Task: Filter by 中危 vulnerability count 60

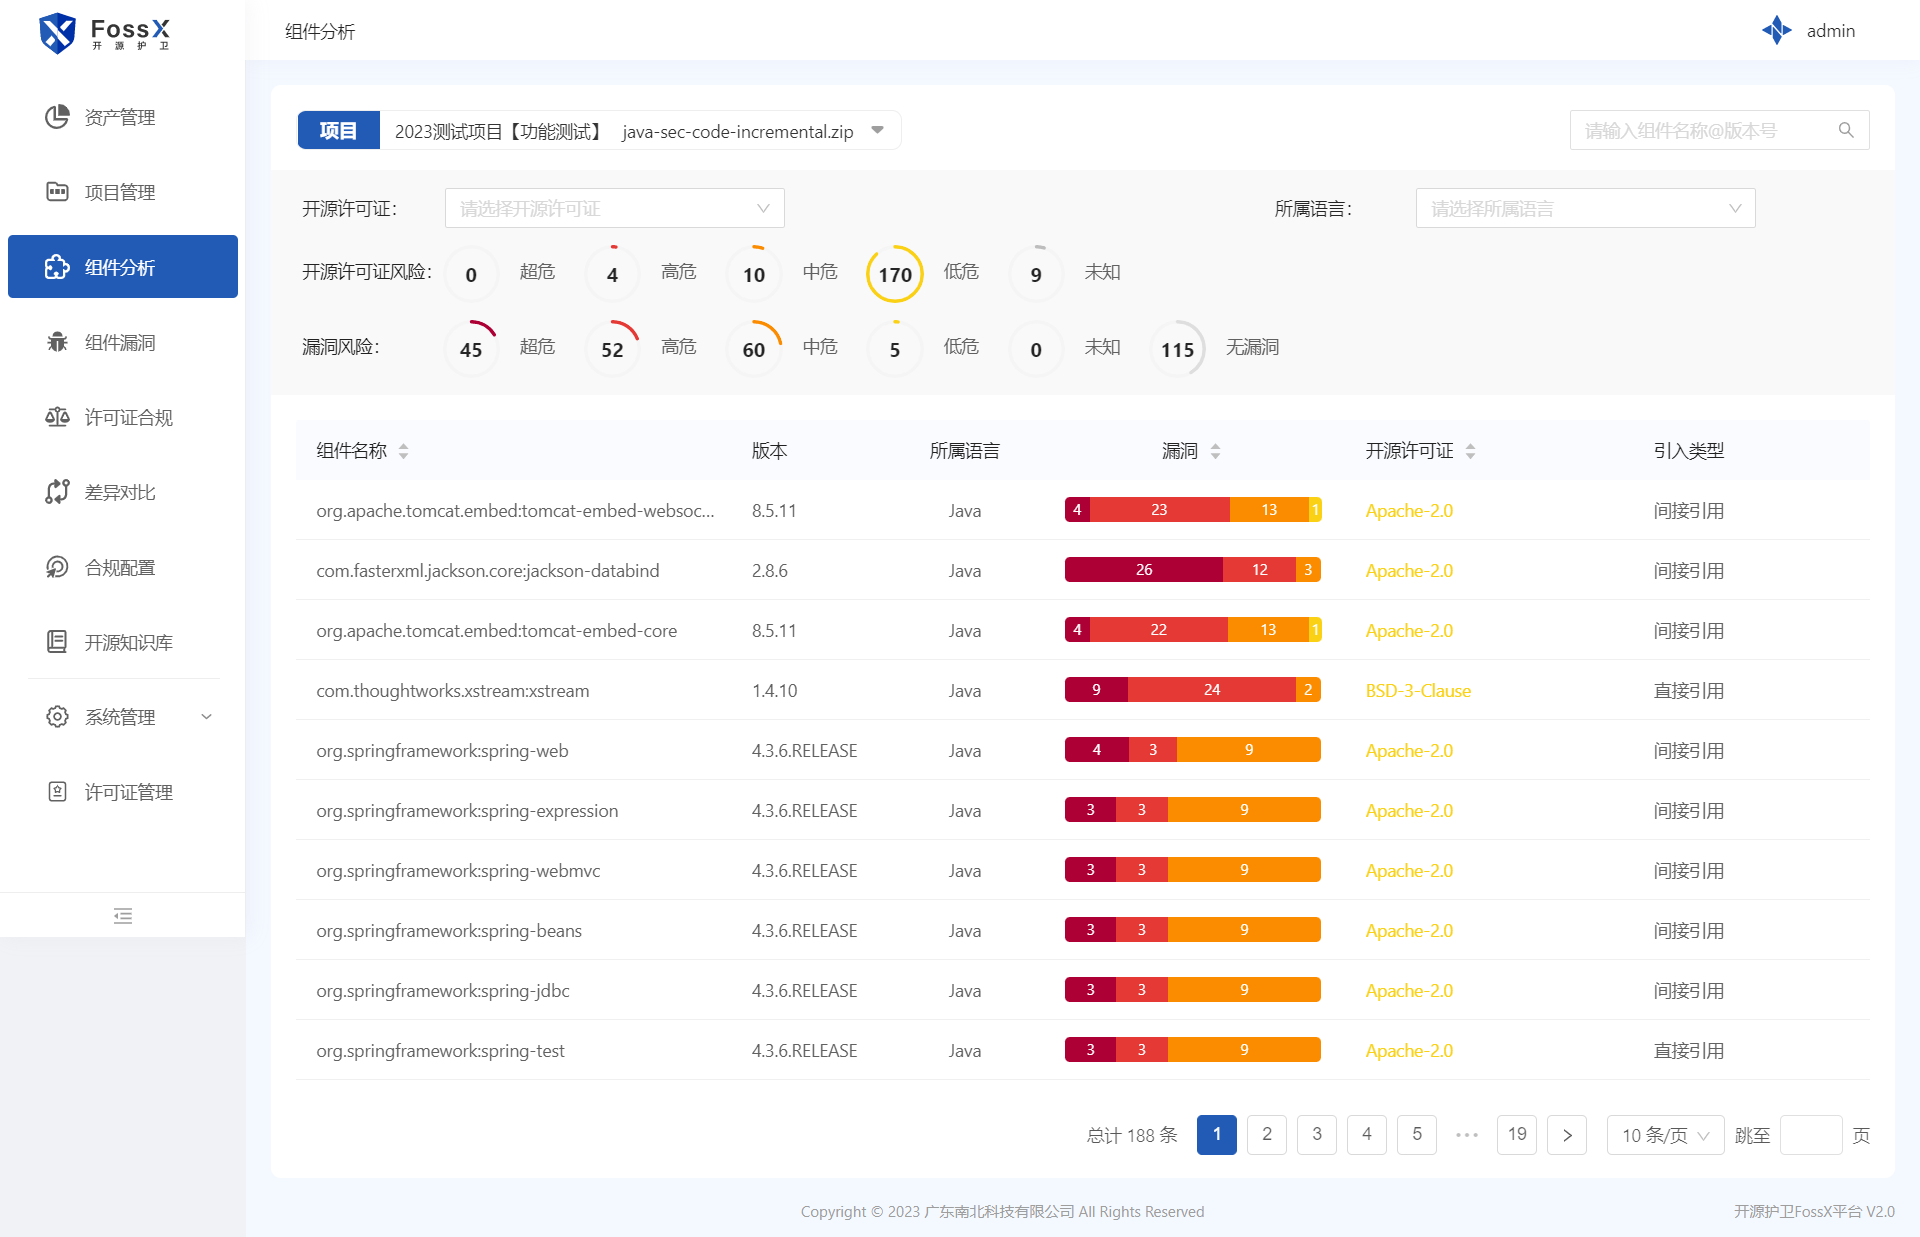Action: tap(754, 348)
